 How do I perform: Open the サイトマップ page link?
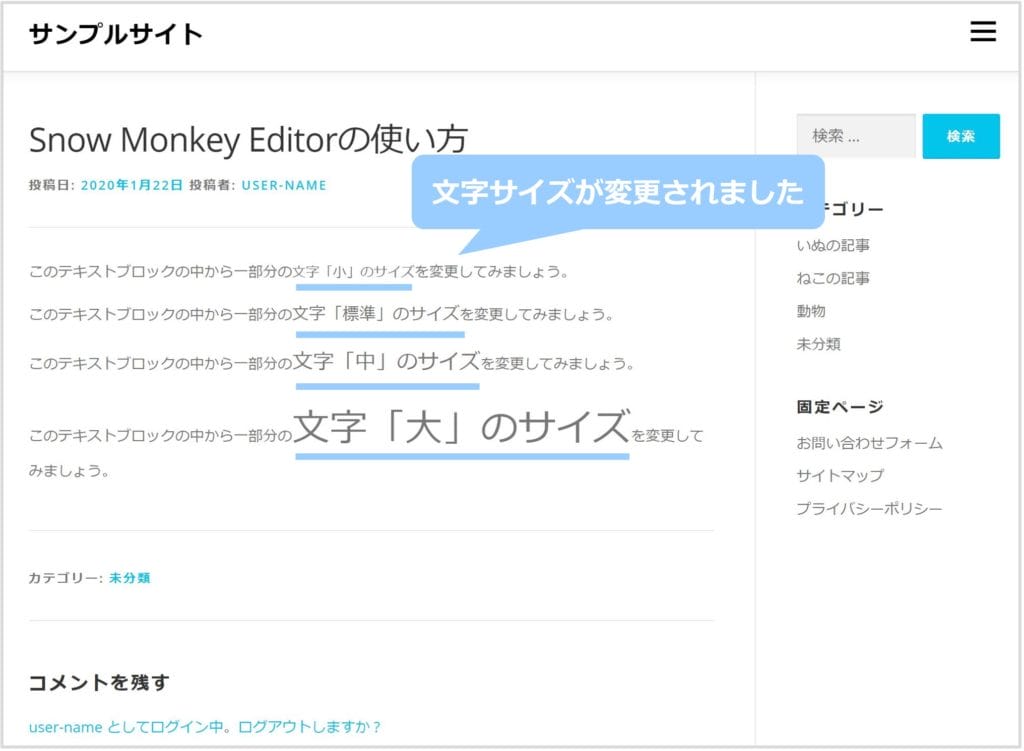click(x=840, y=475)
